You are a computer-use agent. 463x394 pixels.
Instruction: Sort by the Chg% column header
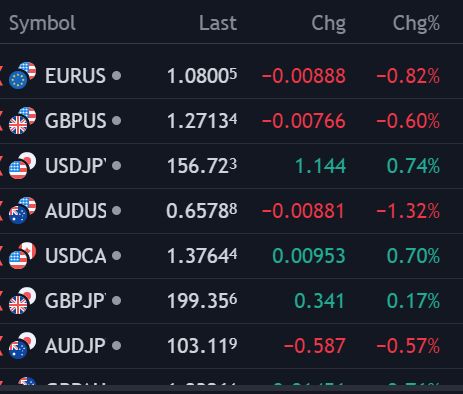point(416,24)
